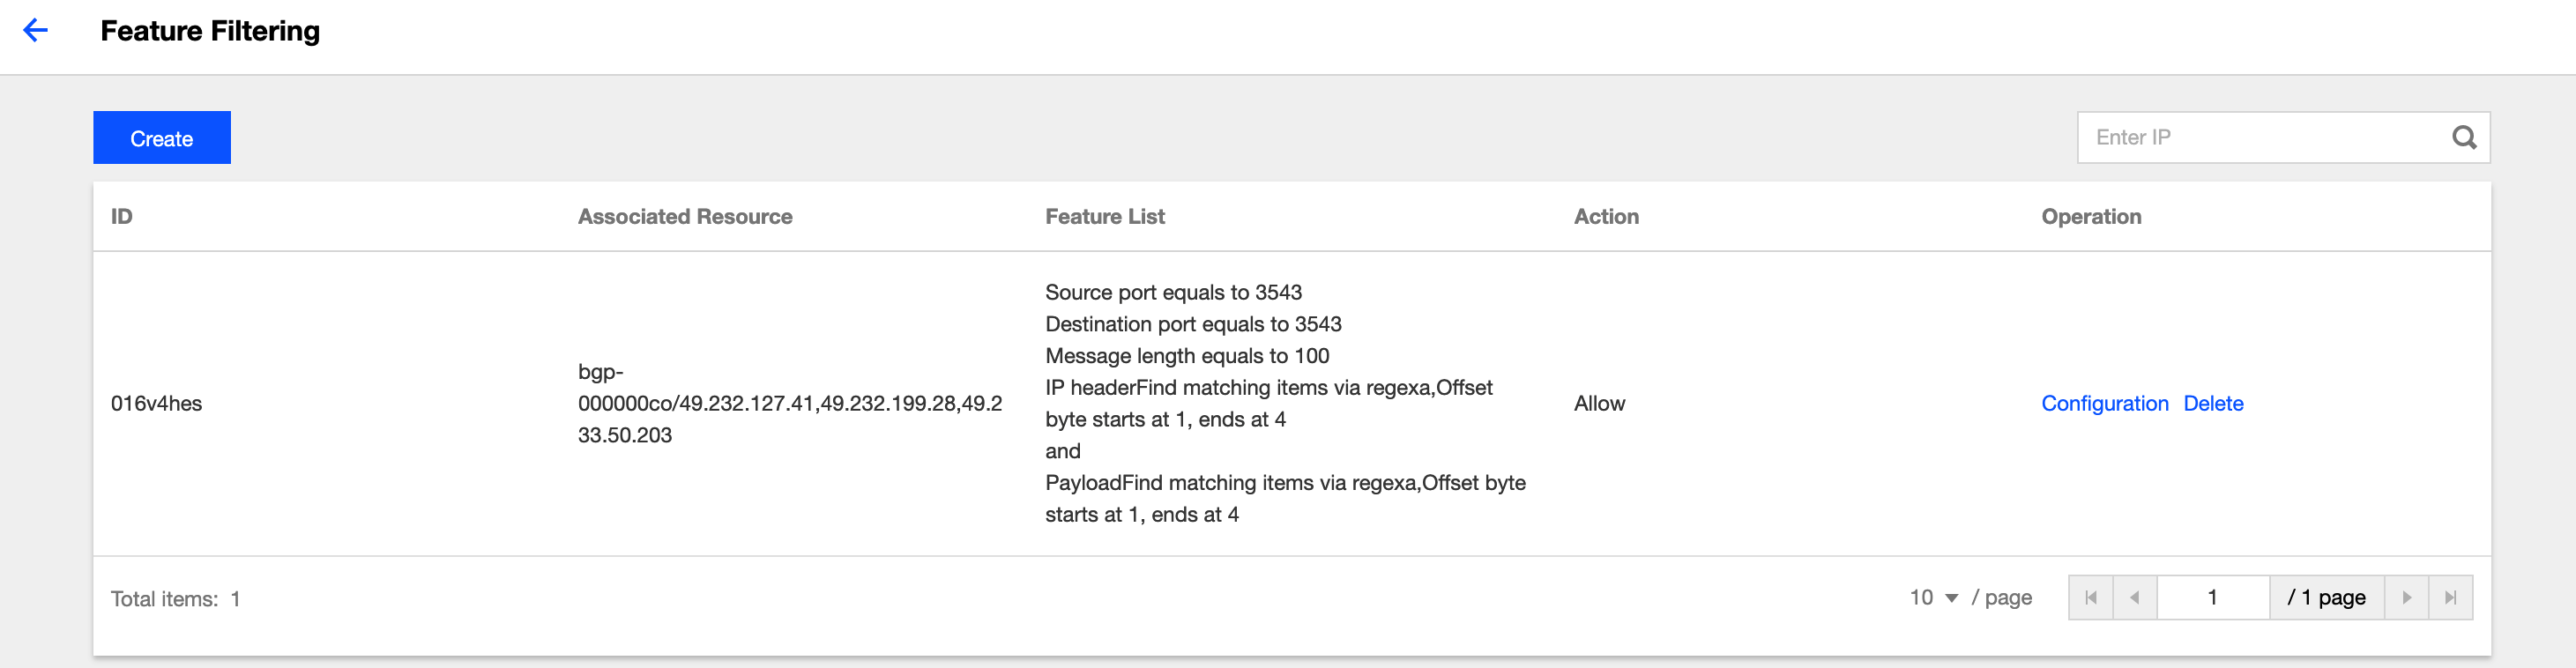Viewport: 2576px width, 668px height.
Task: Go to first page pagination icon
Action: (x=2090, y=598)
